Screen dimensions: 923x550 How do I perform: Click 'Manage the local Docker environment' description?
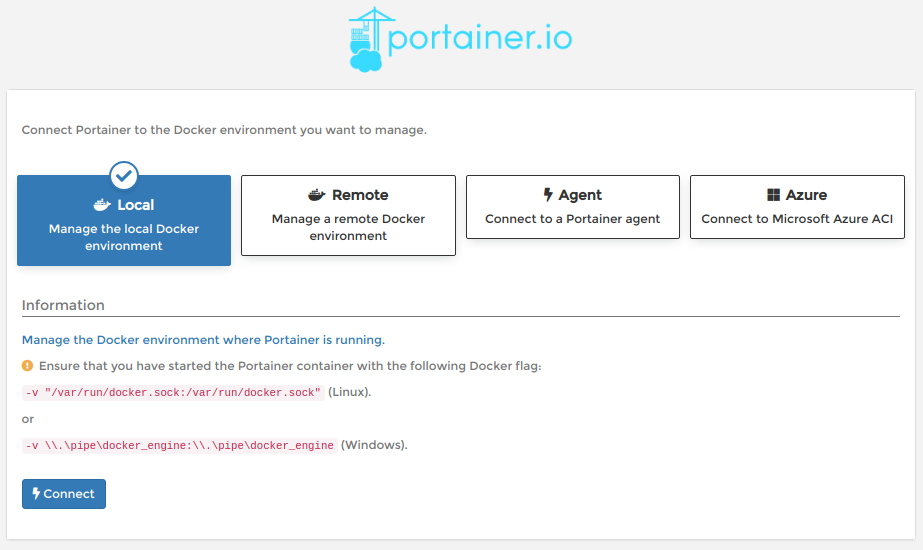pyautogui.click(x=124, y=237)
